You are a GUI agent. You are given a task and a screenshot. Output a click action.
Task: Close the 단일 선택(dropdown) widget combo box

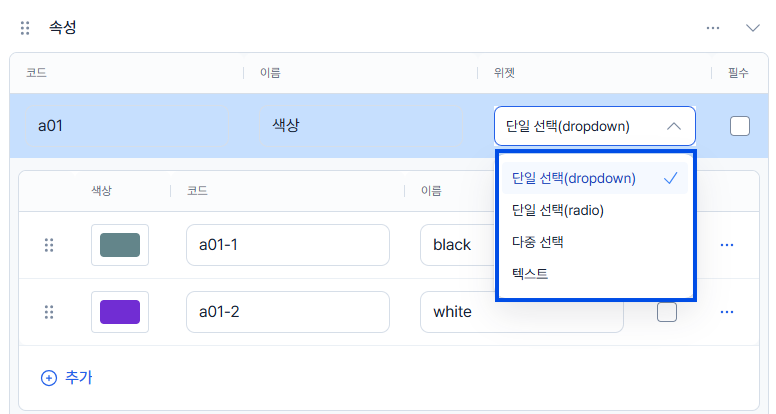pyautogui.click(x=595, y=126)
